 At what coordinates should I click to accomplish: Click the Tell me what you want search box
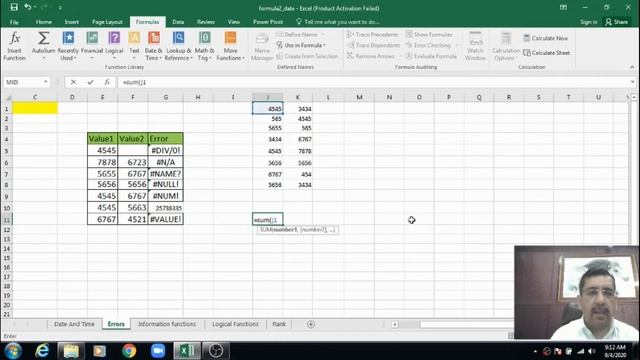coord(338,22)
